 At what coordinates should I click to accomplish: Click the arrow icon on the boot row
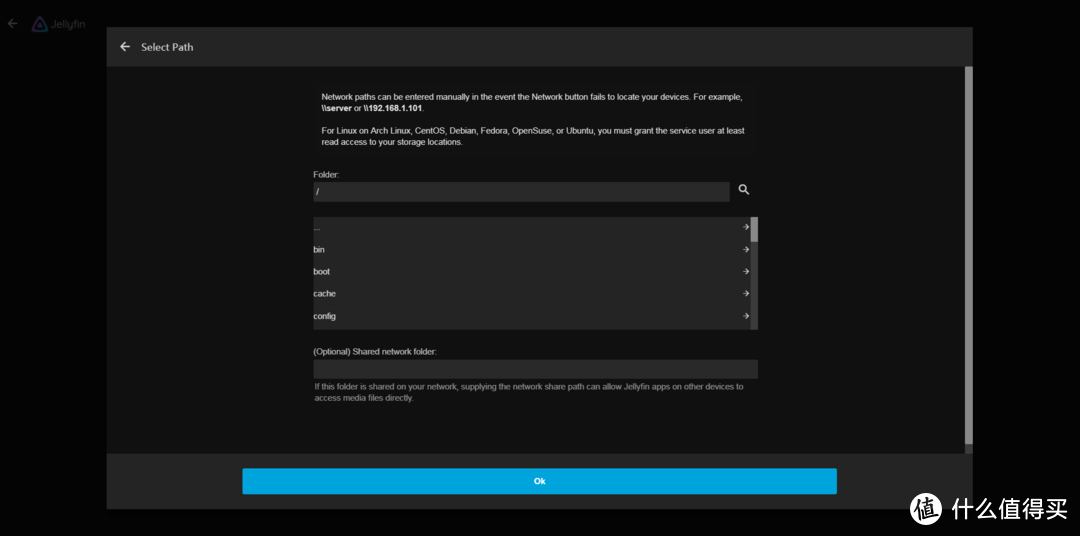click(x=746, y=271)
